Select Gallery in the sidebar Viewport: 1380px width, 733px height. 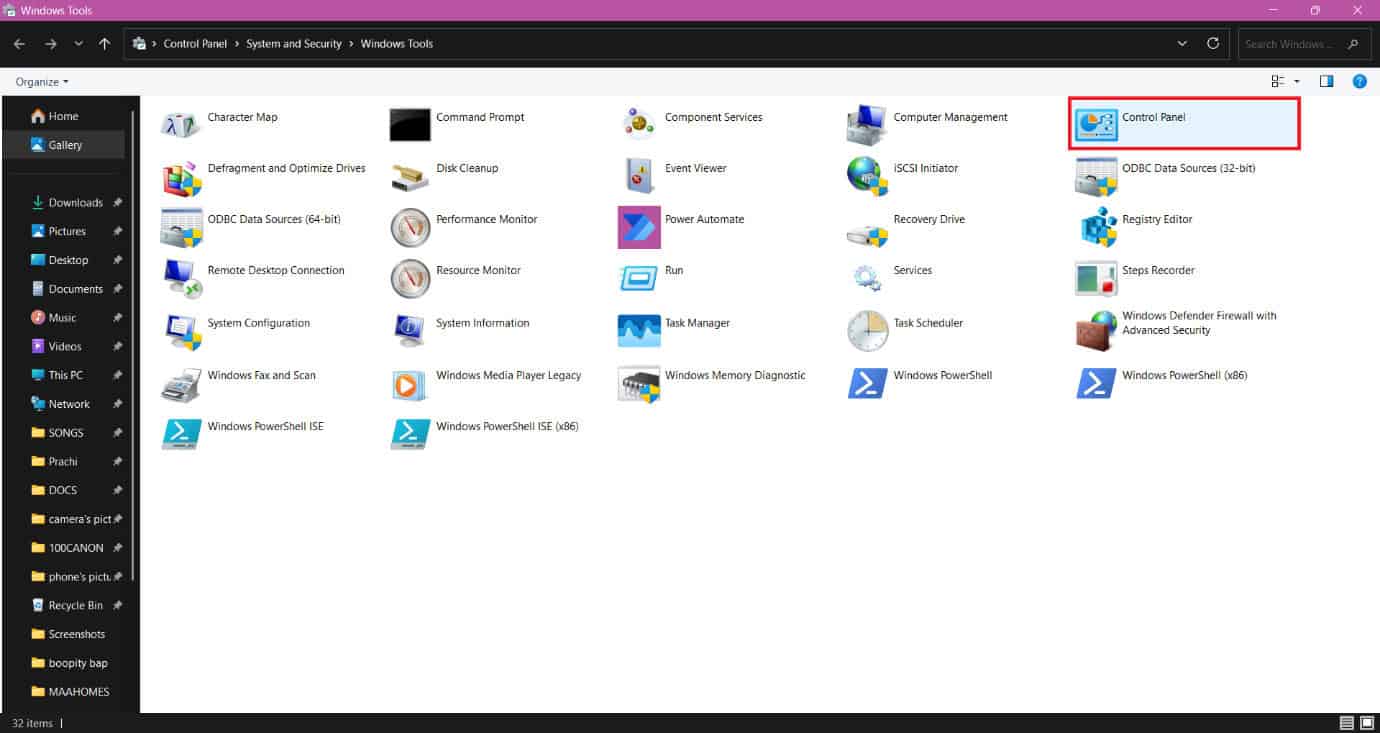click(x=64, y=145)
